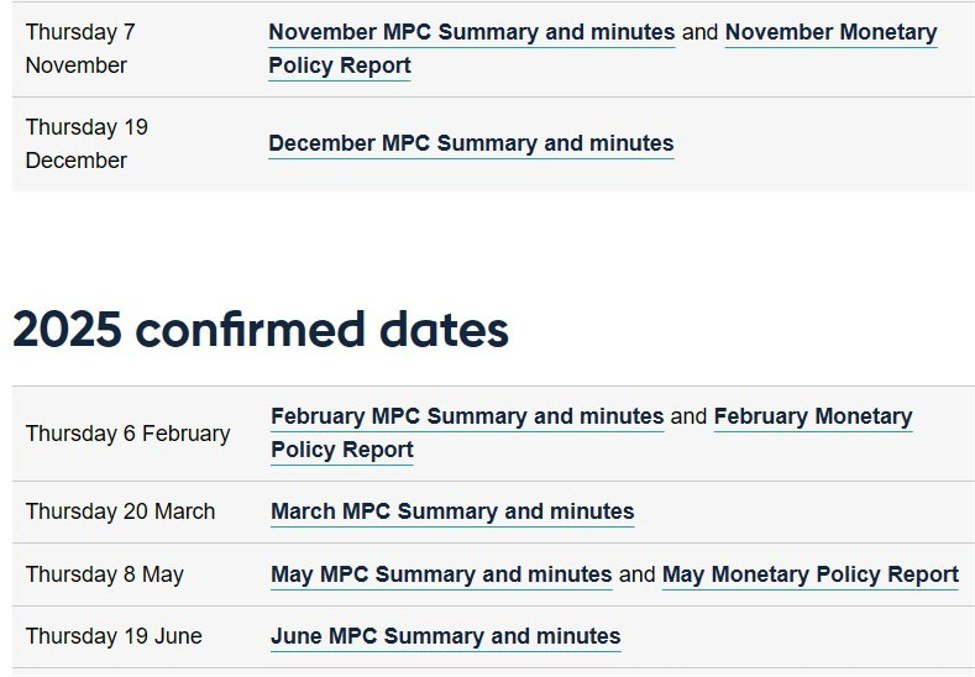Click the 'Thursday 8 May' date text
The image size is (975, 677).
click(x=105, y=575)
